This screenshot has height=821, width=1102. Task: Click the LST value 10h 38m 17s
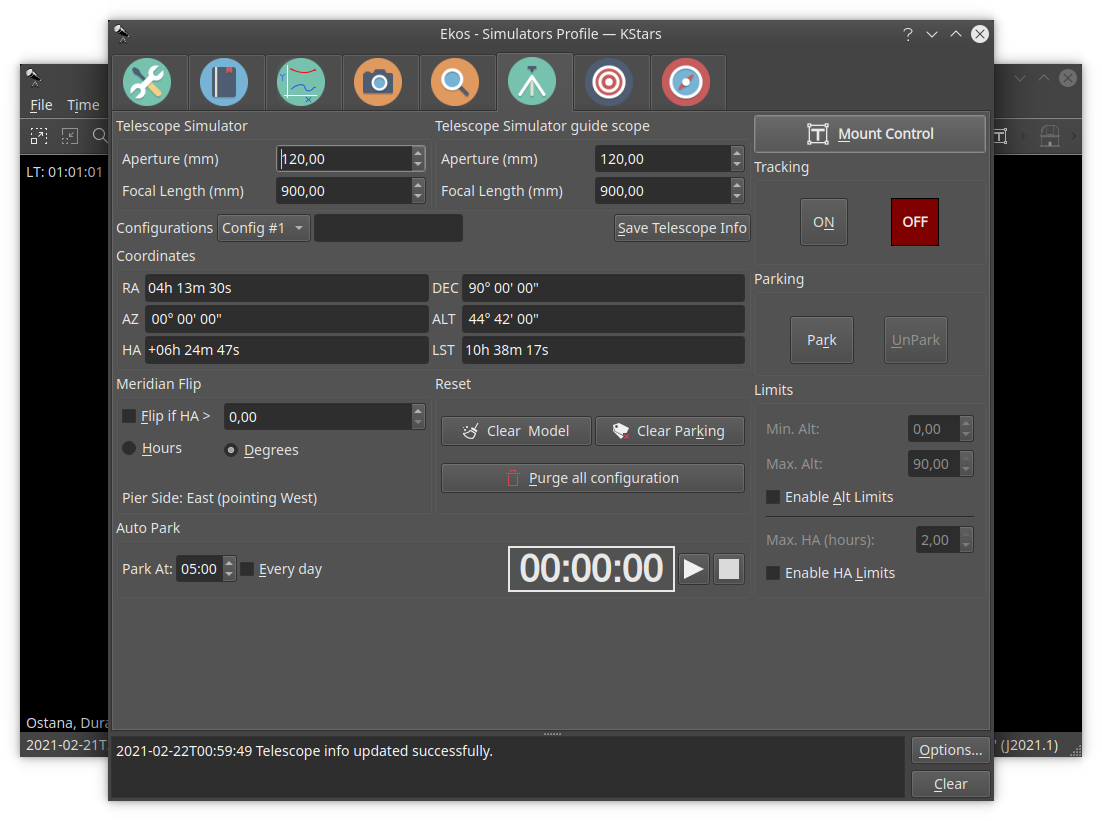(x=603, y=350)
